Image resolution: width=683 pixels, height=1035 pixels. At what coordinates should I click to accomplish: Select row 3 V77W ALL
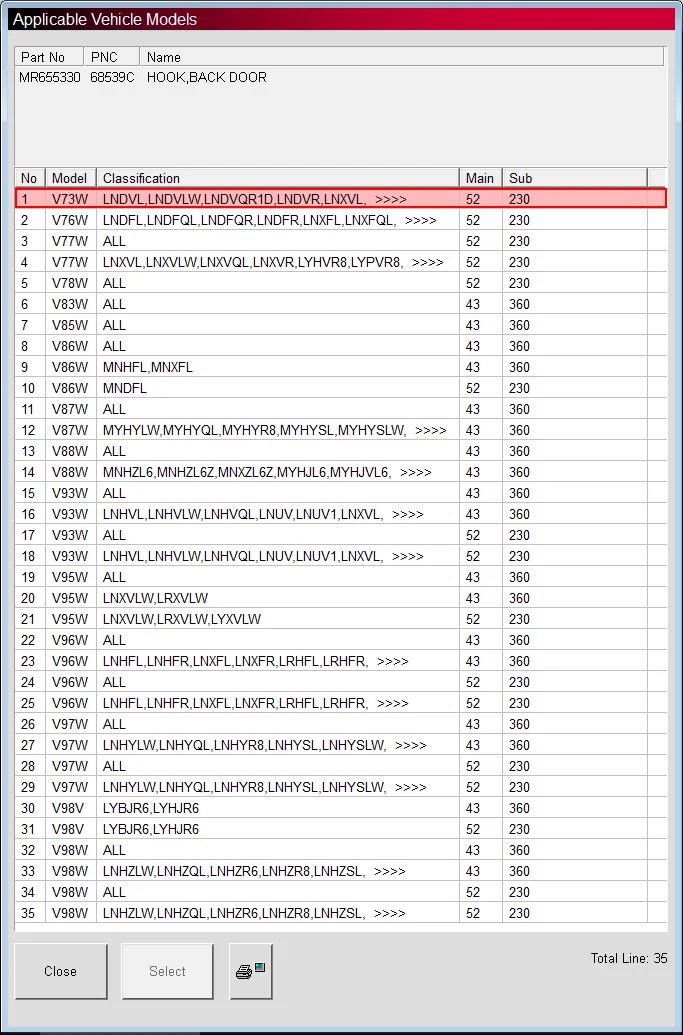pos(341,241)
